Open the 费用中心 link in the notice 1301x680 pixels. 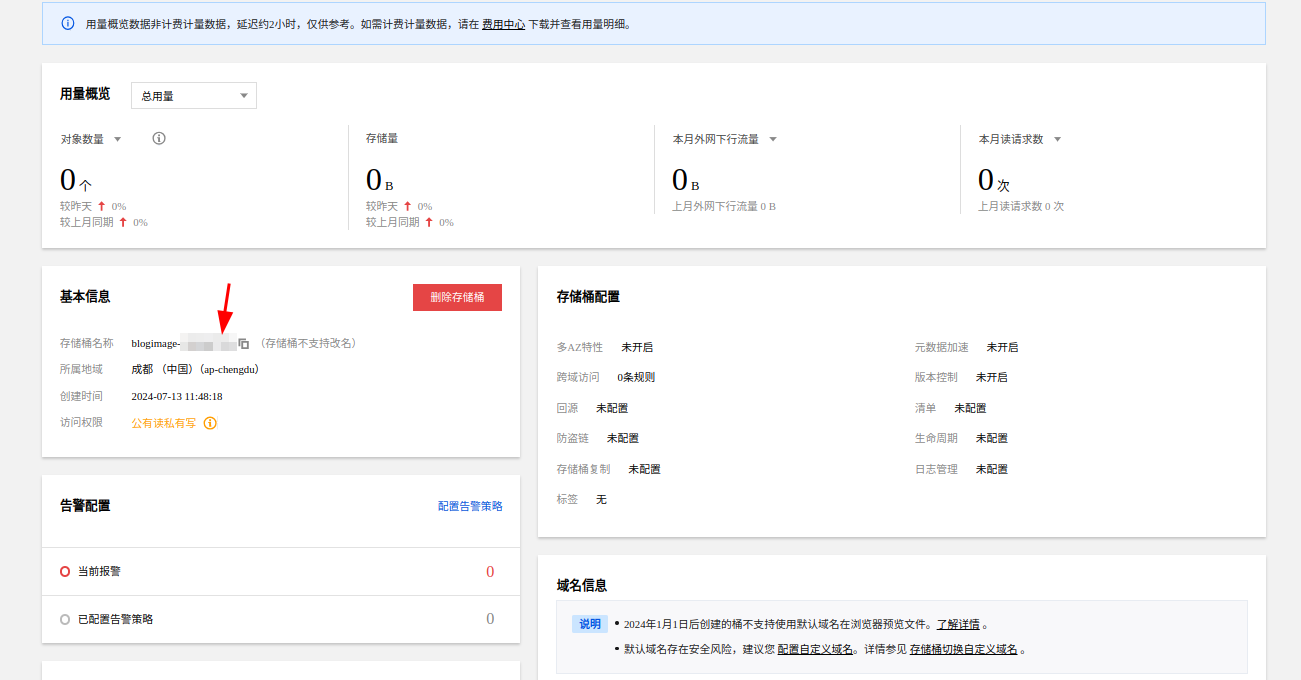point(503,24)
